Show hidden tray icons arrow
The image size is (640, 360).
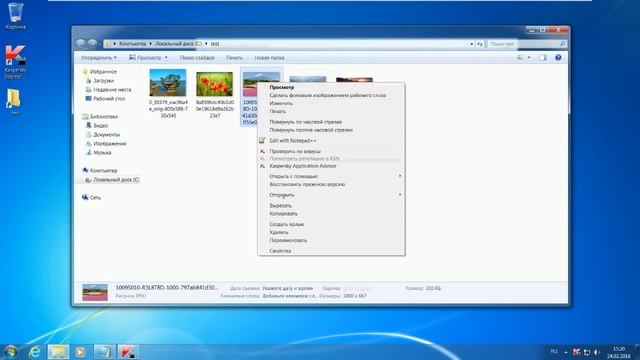coord(566,352)
